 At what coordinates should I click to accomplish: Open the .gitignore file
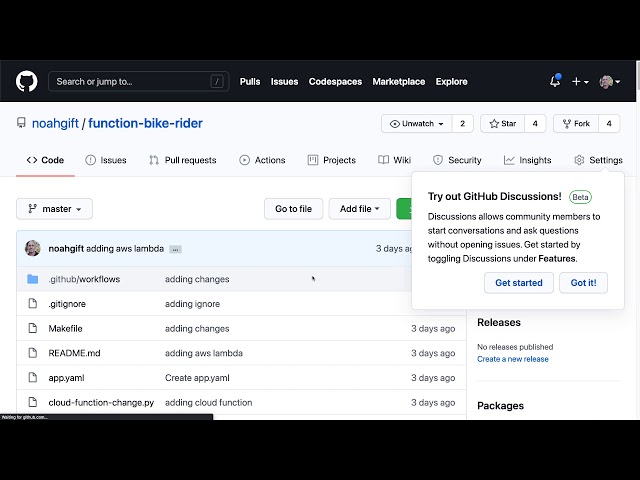point(67,304)
